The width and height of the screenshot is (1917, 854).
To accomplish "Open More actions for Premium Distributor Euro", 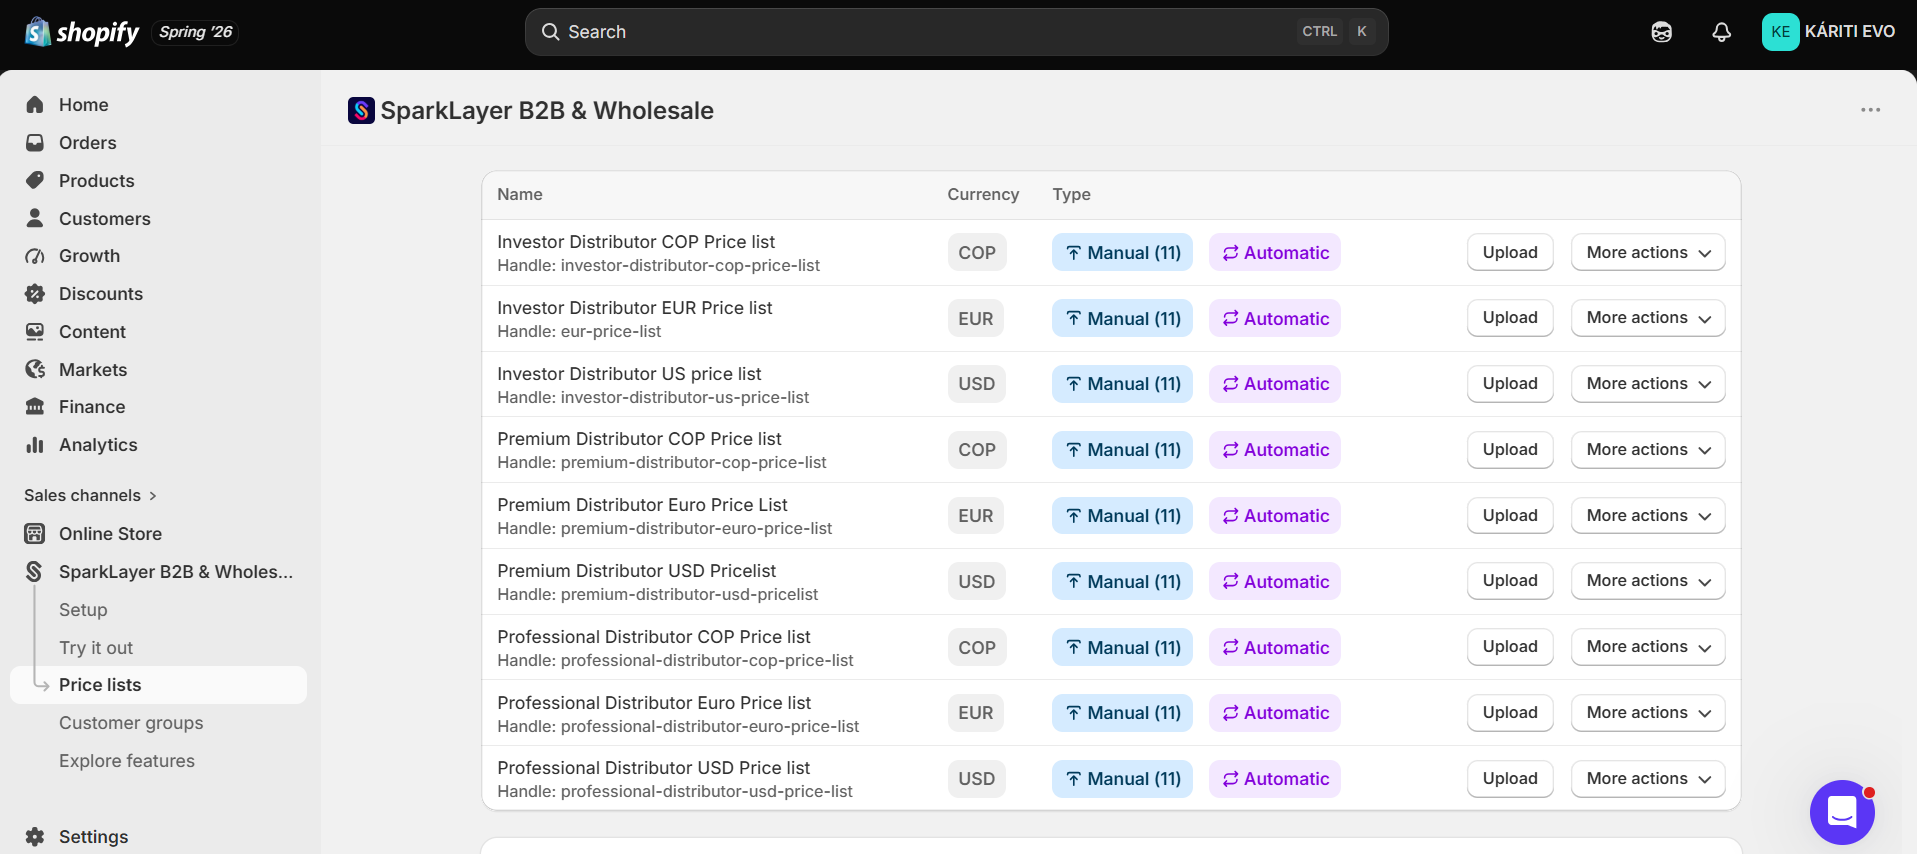I will pos(1648,516).
